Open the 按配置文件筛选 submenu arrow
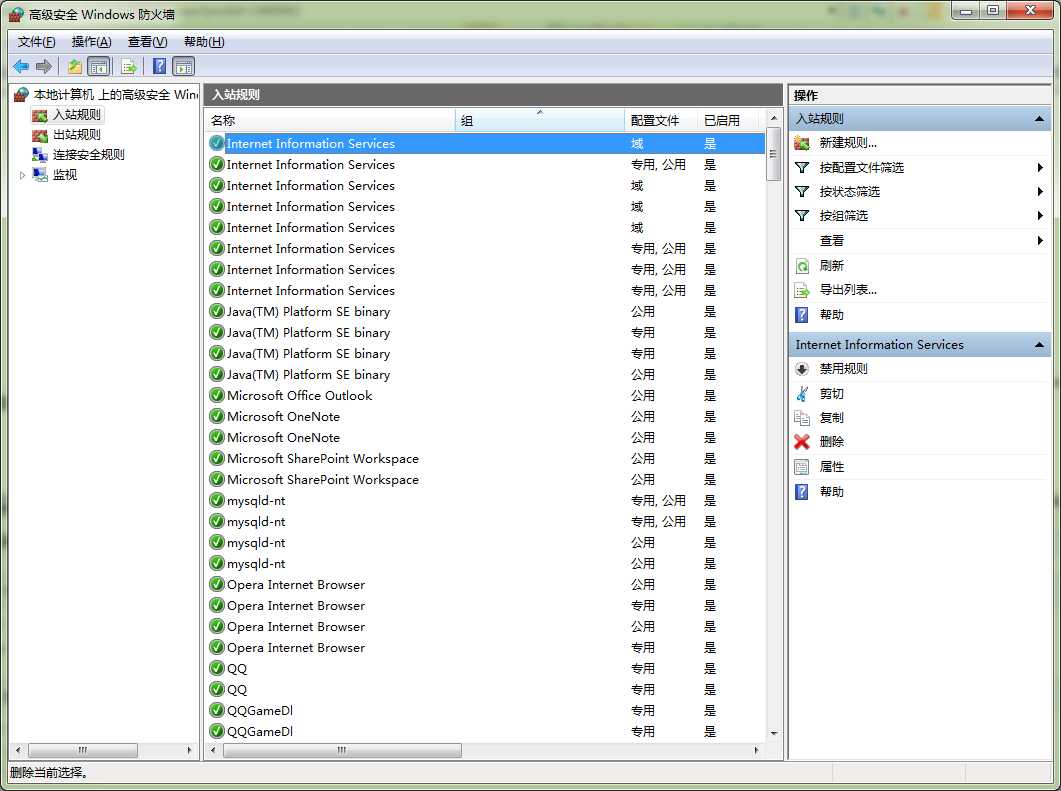This screenshot has height=791, width=1061. coord(1040,167)
